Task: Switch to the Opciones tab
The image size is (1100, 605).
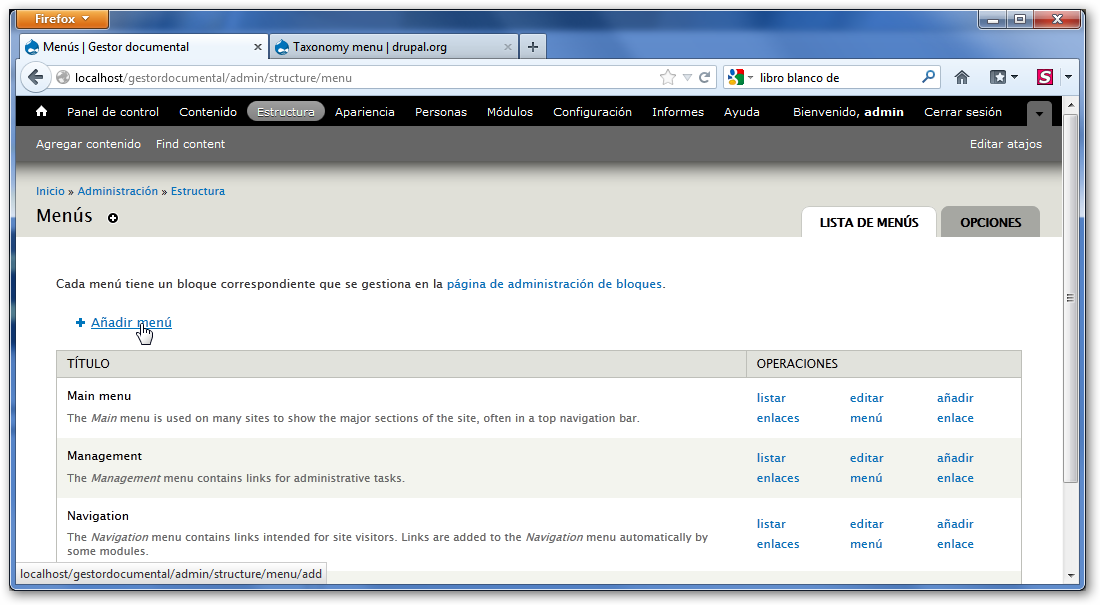Action: pos(990,222)
